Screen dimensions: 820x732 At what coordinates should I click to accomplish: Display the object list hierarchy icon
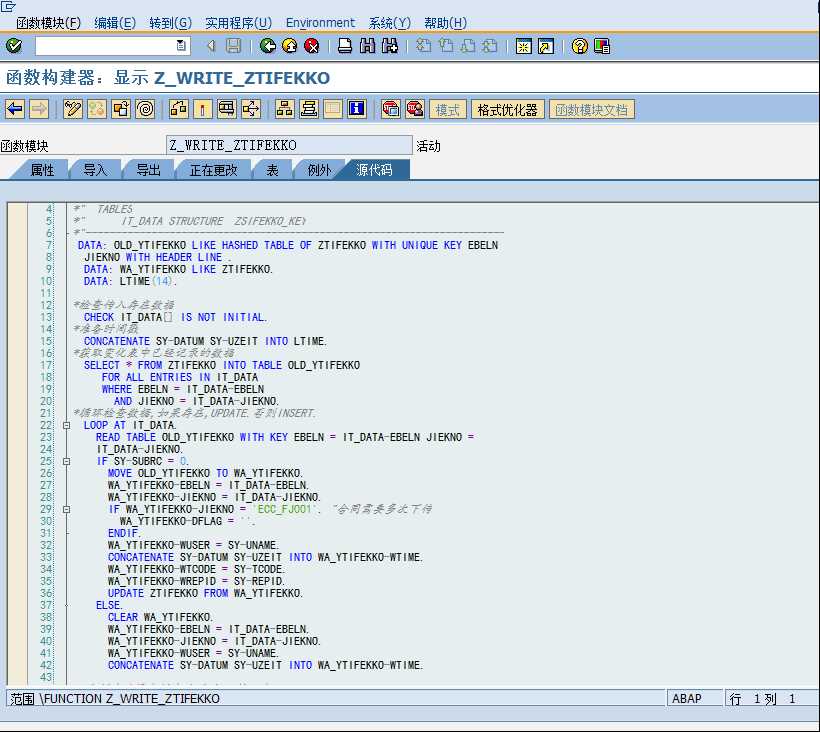point(284,109)
